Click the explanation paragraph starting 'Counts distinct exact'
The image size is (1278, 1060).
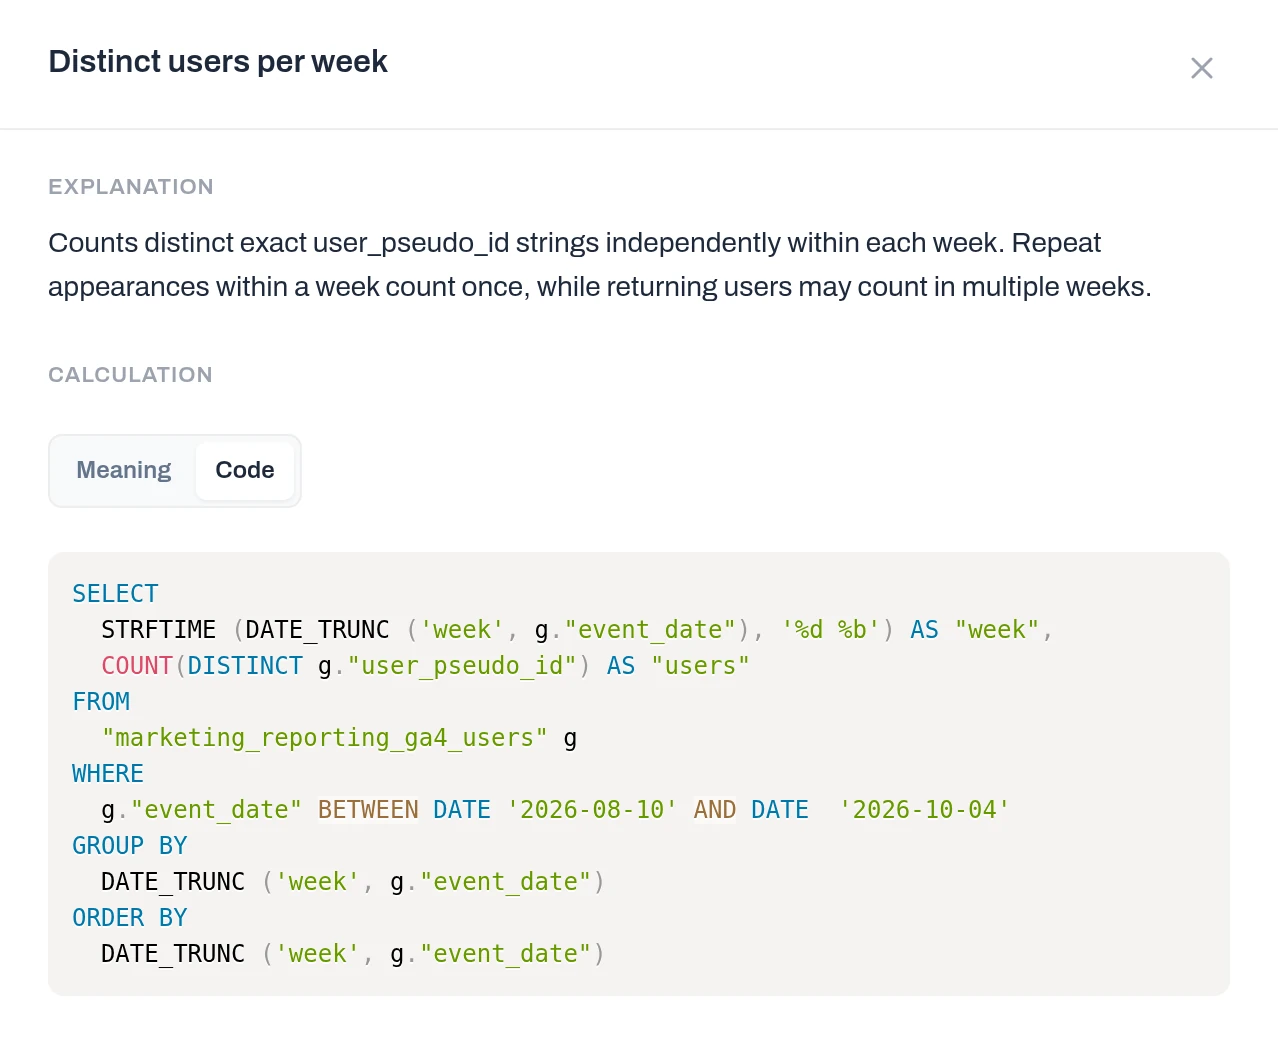pyautogui.click(x=600, y=265)
